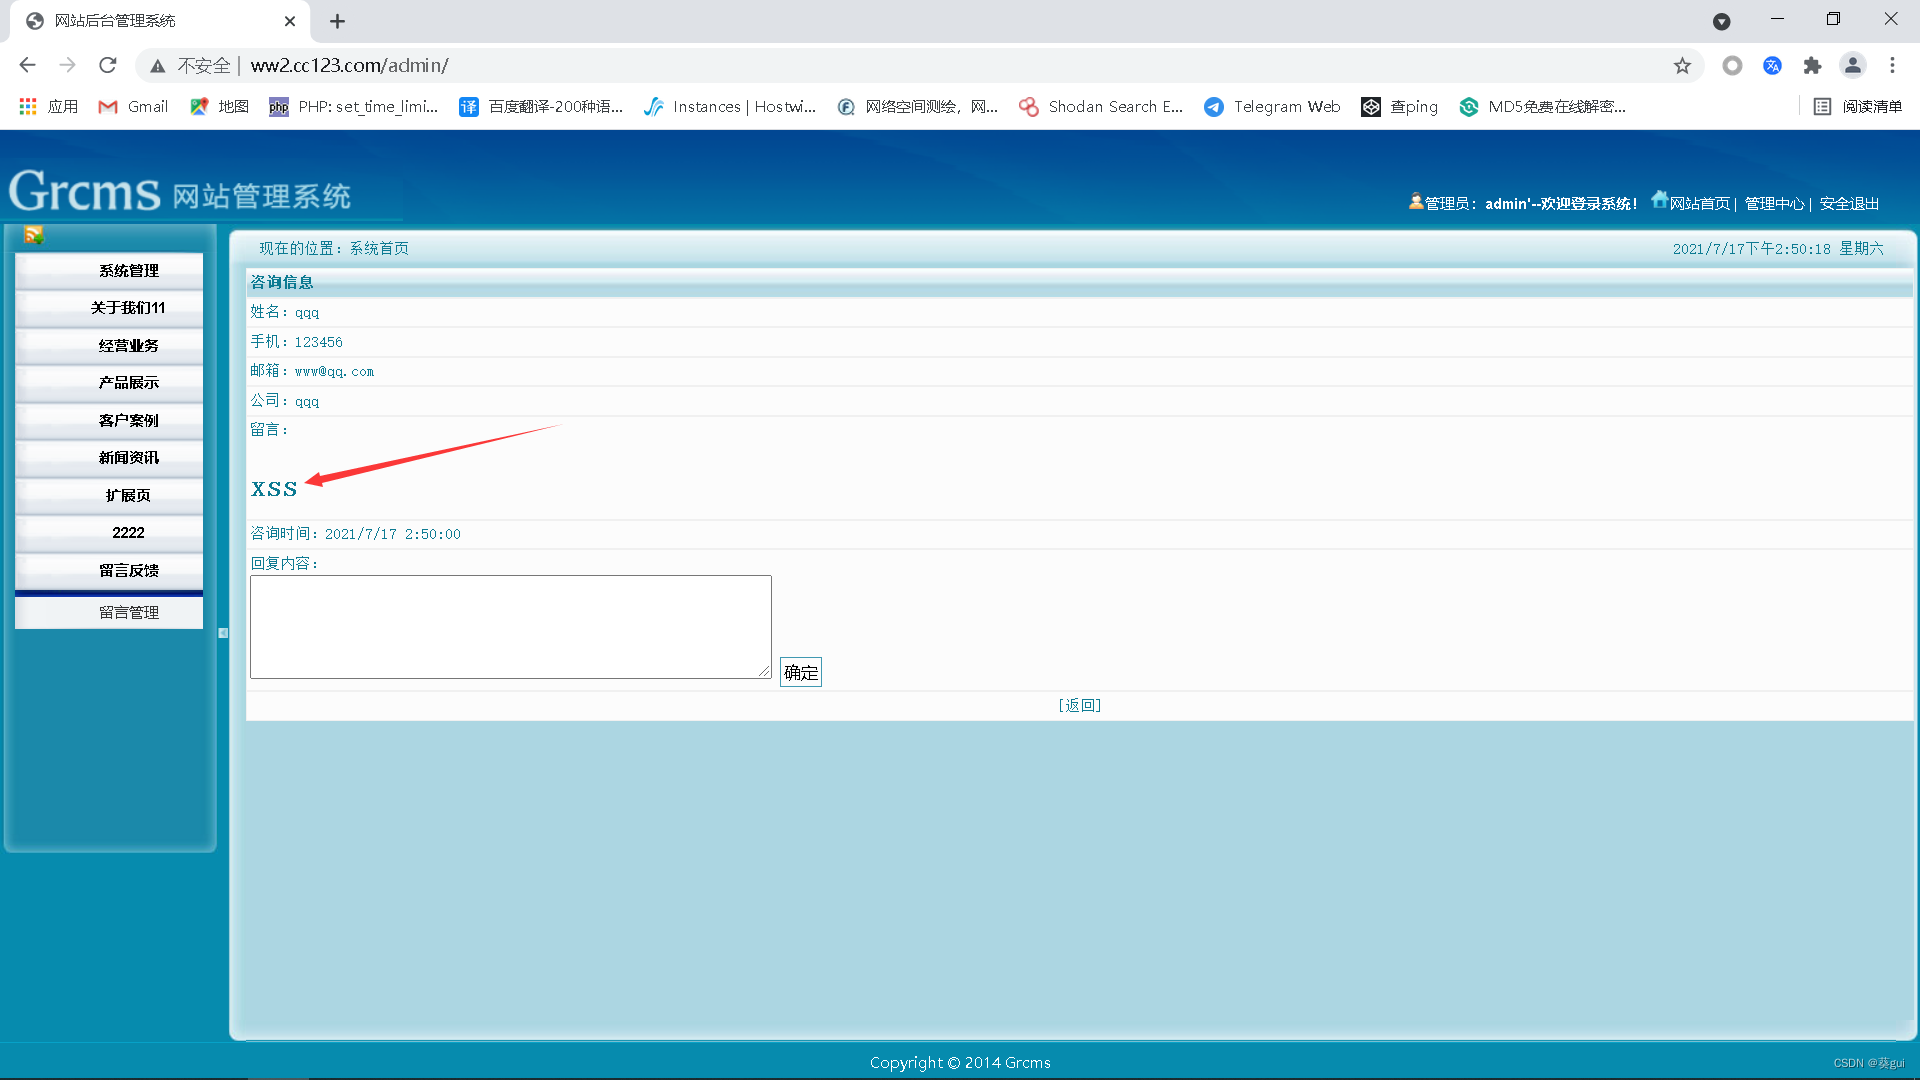Open the user profile avatar icon

(1853, 65)
